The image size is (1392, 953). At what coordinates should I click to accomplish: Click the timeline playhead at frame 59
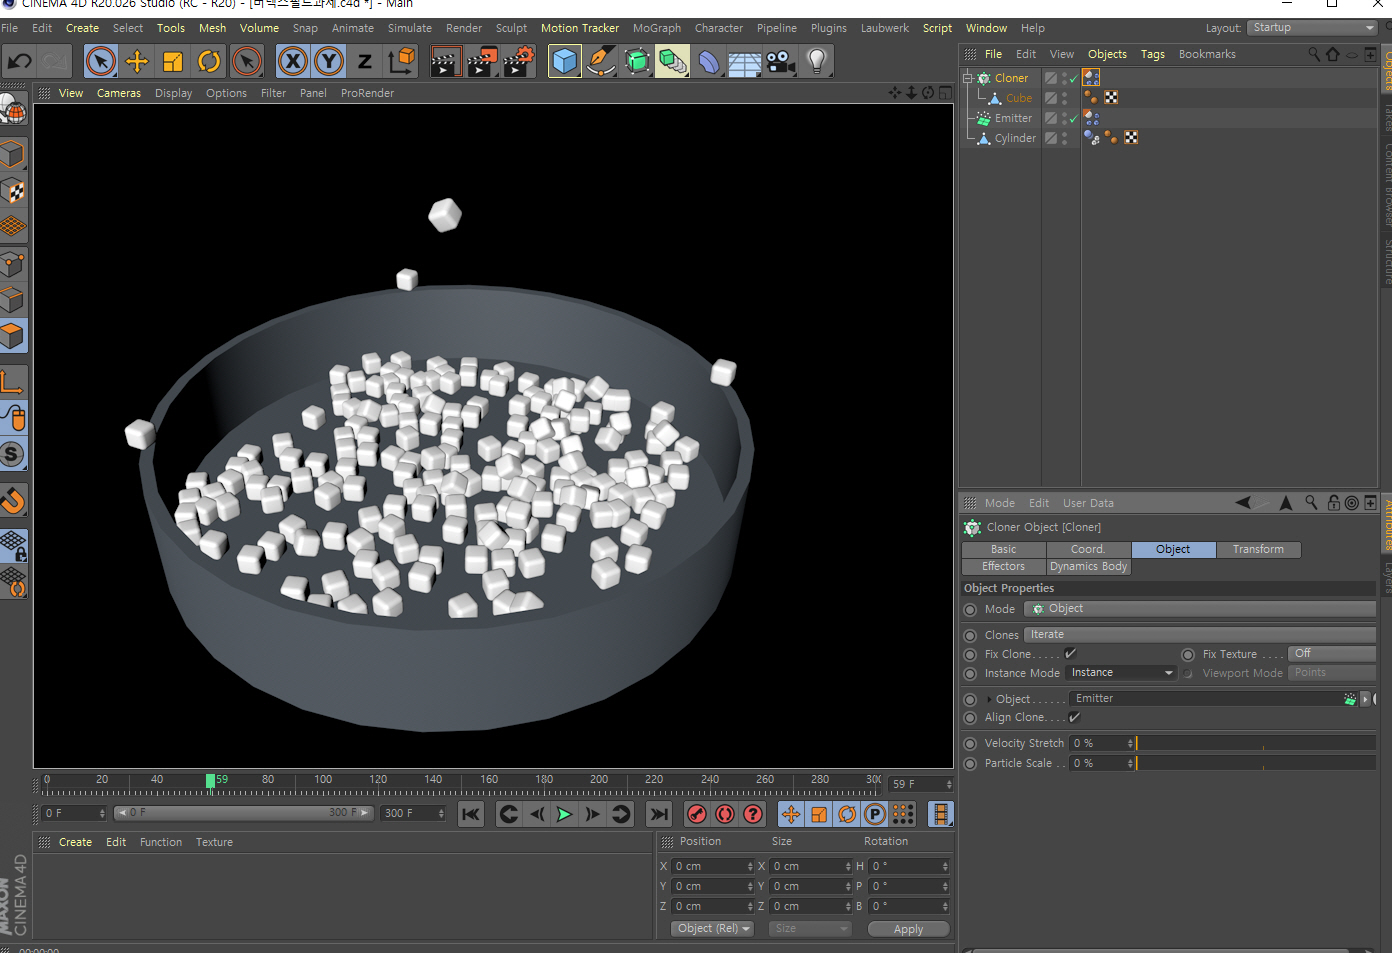coord(211,780)
